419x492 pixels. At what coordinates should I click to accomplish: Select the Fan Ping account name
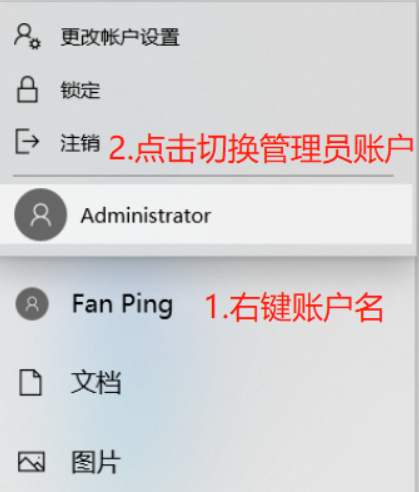pyautogui.click(x=123, y=305)
